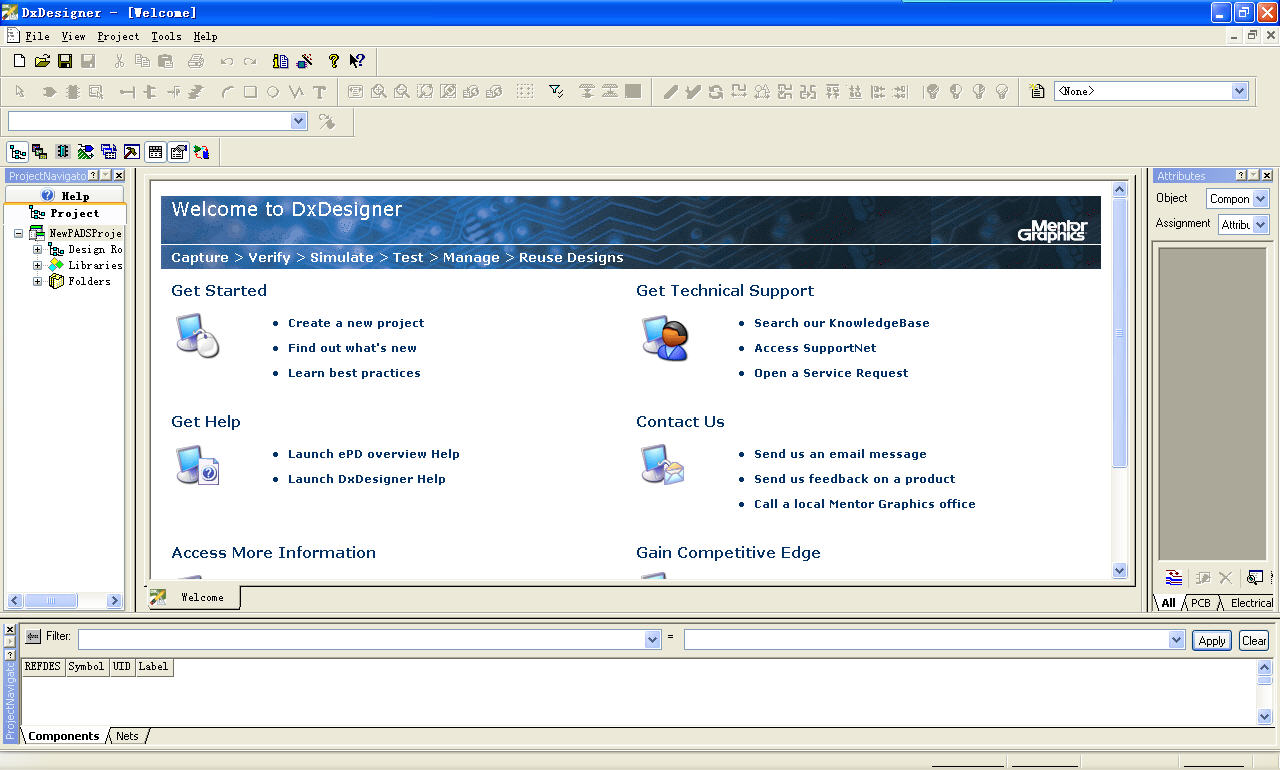Activate the What's This pointer help icon
Image resolution: width=1280 pixels, height=770 pixels.
click(357, 61)
